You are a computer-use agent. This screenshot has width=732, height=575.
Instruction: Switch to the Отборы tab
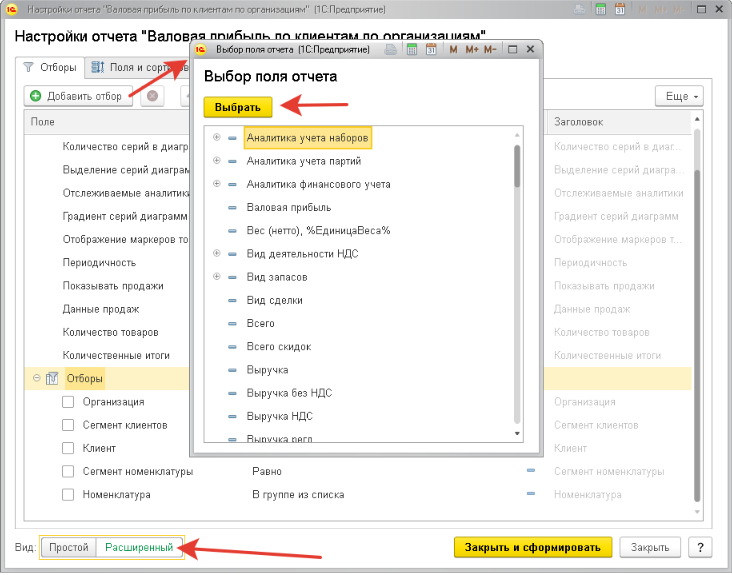[50, 68]
